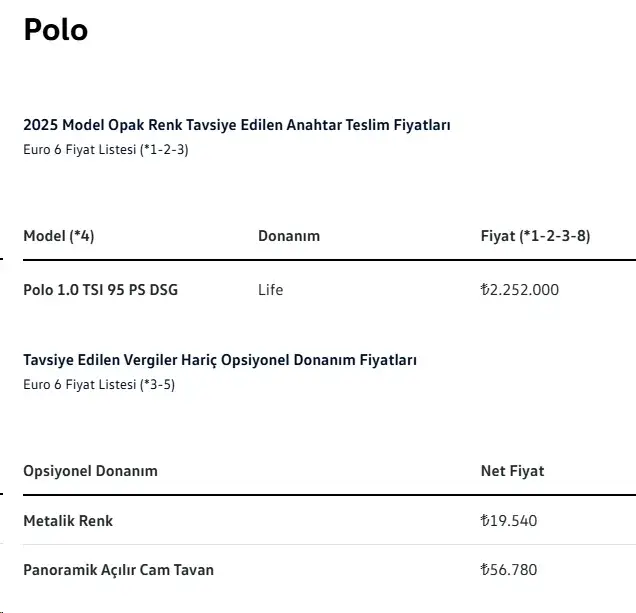Image resolution: width=636 pixels, height=613 pixels.
Task: Click the Lira symbol before 56.780
Action: pyautogui.click(x=485, y=570)
